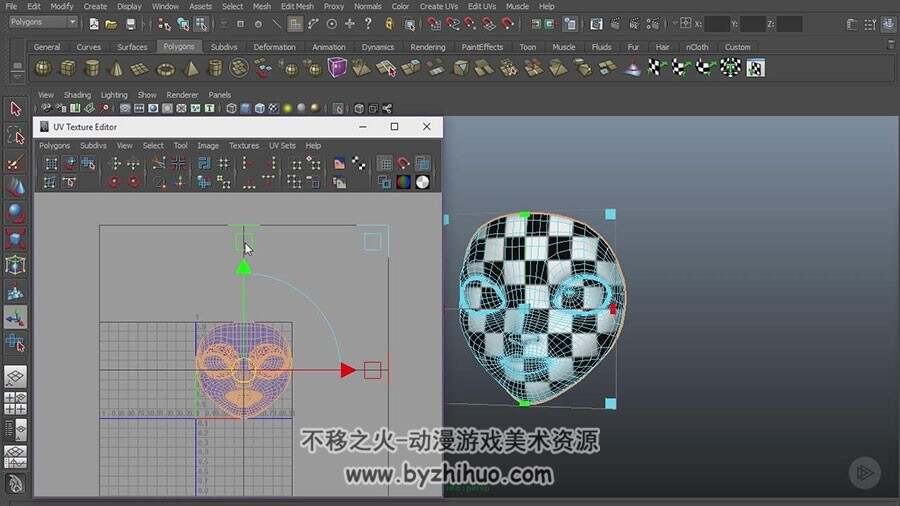This screenshot has width=900, height=506.
Task: Click the Y coordinate input field
Action: point(752,24)
